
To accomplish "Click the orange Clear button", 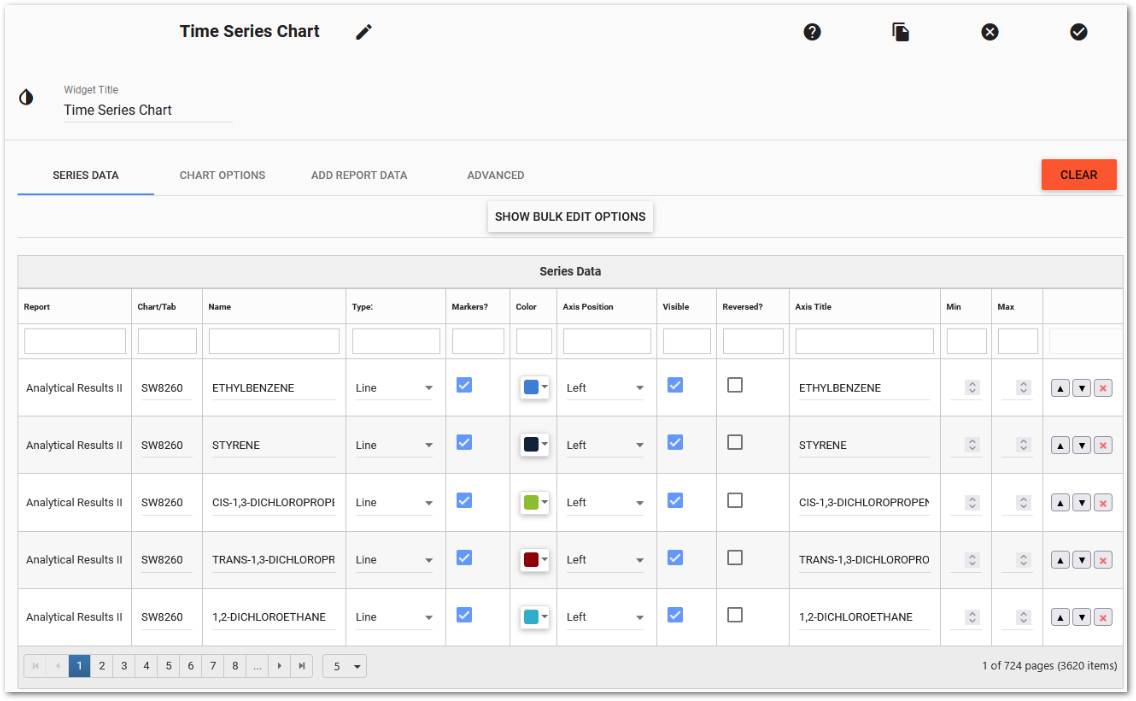I will 1078,174.
